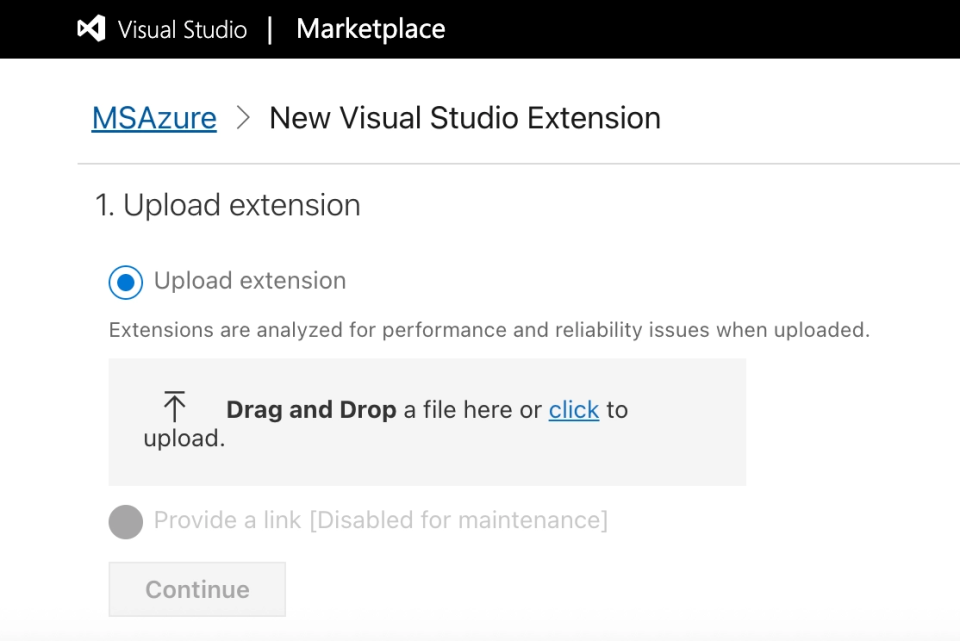Click the Visual Studio logo icon
The height and width of the screenshot is (641, 960).
pos(91,29)
